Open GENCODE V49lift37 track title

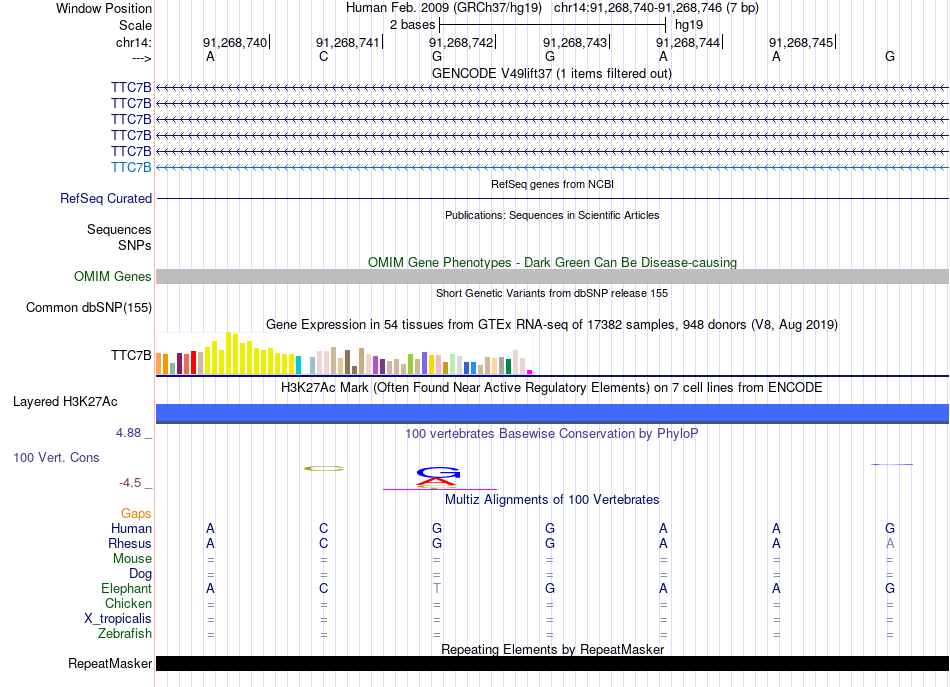tap(551, 73)
